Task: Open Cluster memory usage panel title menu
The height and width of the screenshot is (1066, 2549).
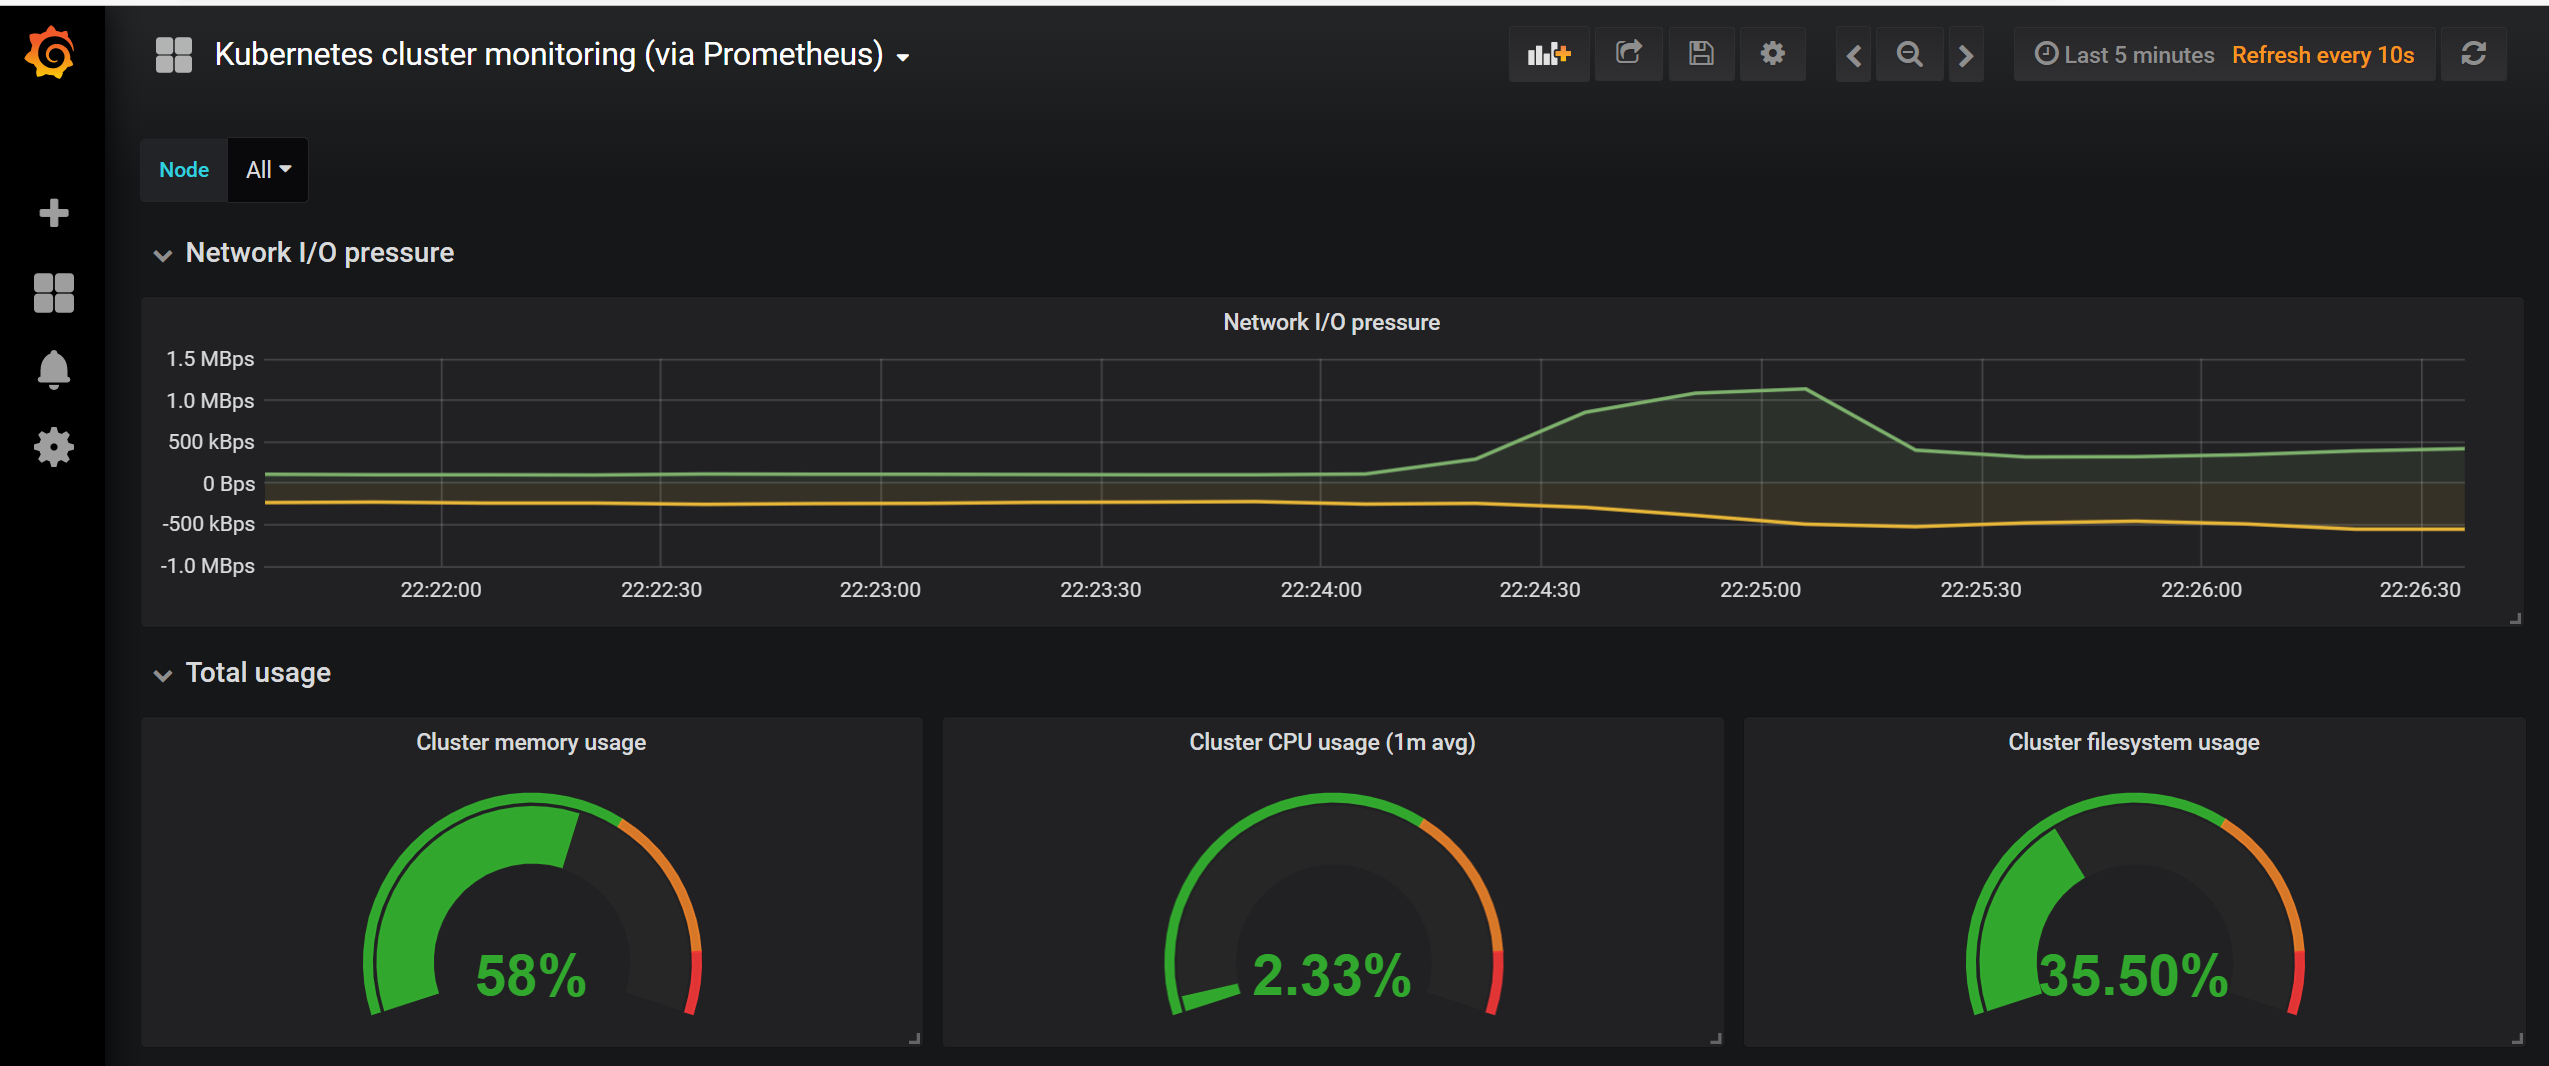Action: pos(531,742)
